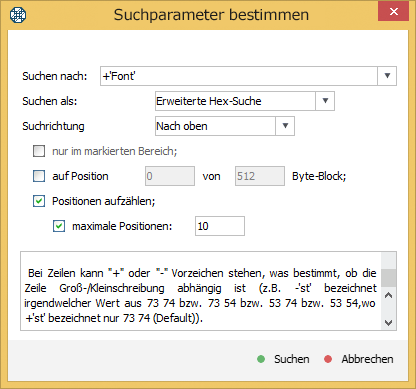Expand the Suchen nach history dropdown

pos(387,76)
